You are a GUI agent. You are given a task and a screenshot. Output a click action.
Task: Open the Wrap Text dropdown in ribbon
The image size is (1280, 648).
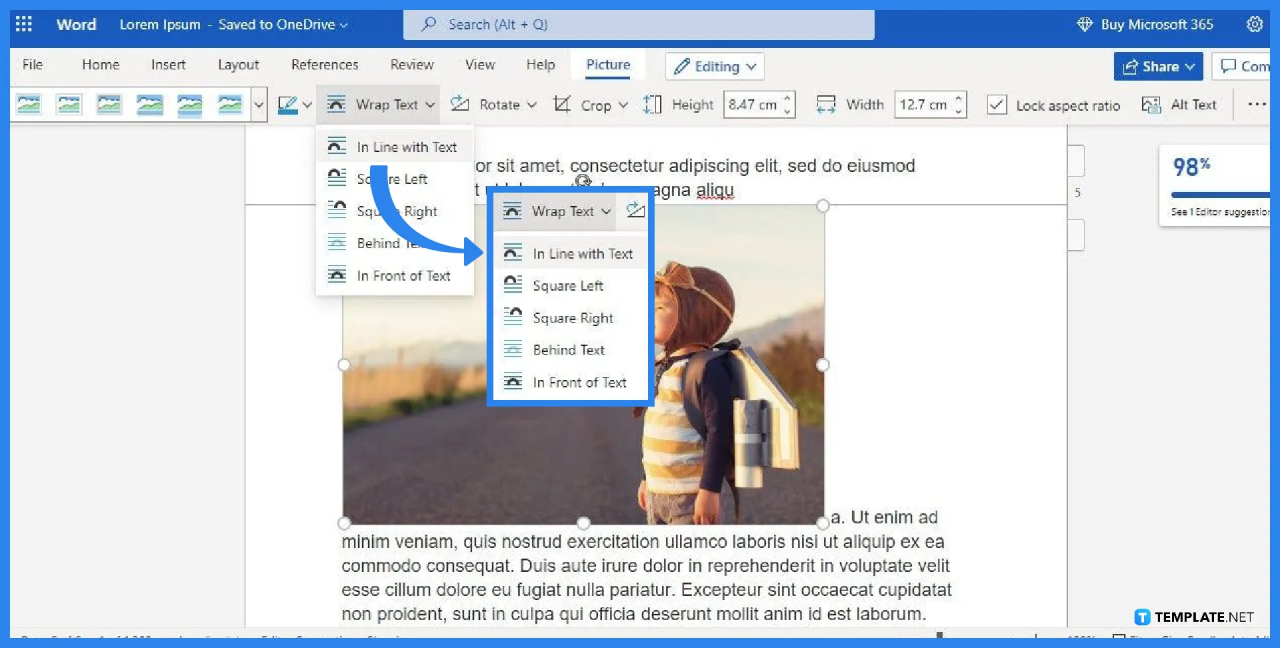(x=382, y=104)
